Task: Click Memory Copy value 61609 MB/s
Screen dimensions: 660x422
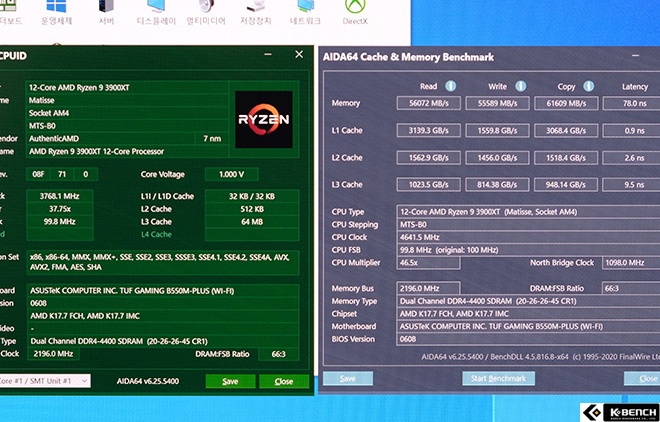Action: coord(566,103)
